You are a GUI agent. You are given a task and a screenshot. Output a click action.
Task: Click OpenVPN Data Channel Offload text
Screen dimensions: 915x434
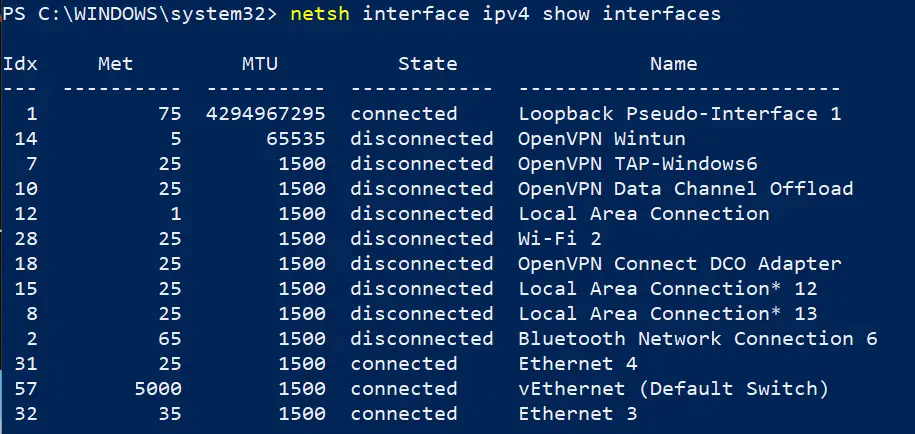click(x=685, y=189)
